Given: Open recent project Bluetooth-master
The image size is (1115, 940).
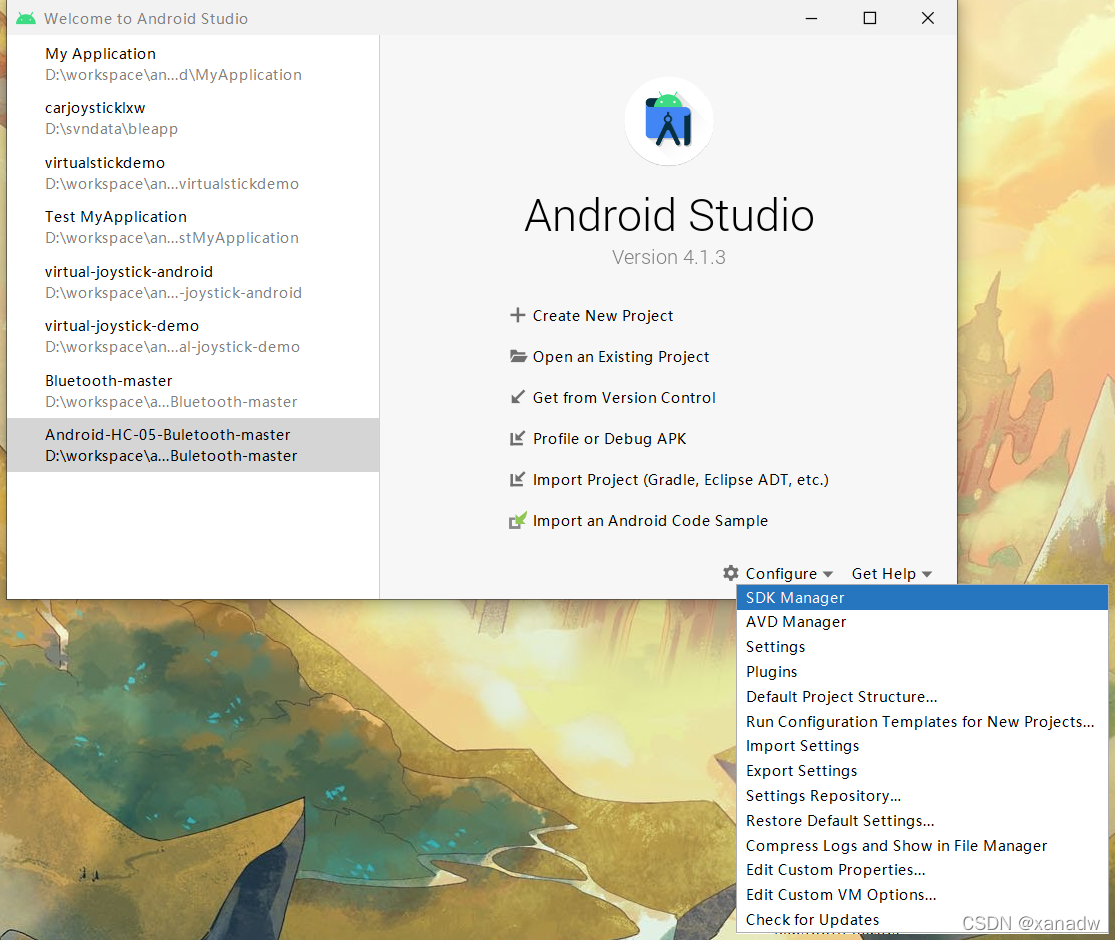Looking at the screenshot, I should click(x=193, y=390).
